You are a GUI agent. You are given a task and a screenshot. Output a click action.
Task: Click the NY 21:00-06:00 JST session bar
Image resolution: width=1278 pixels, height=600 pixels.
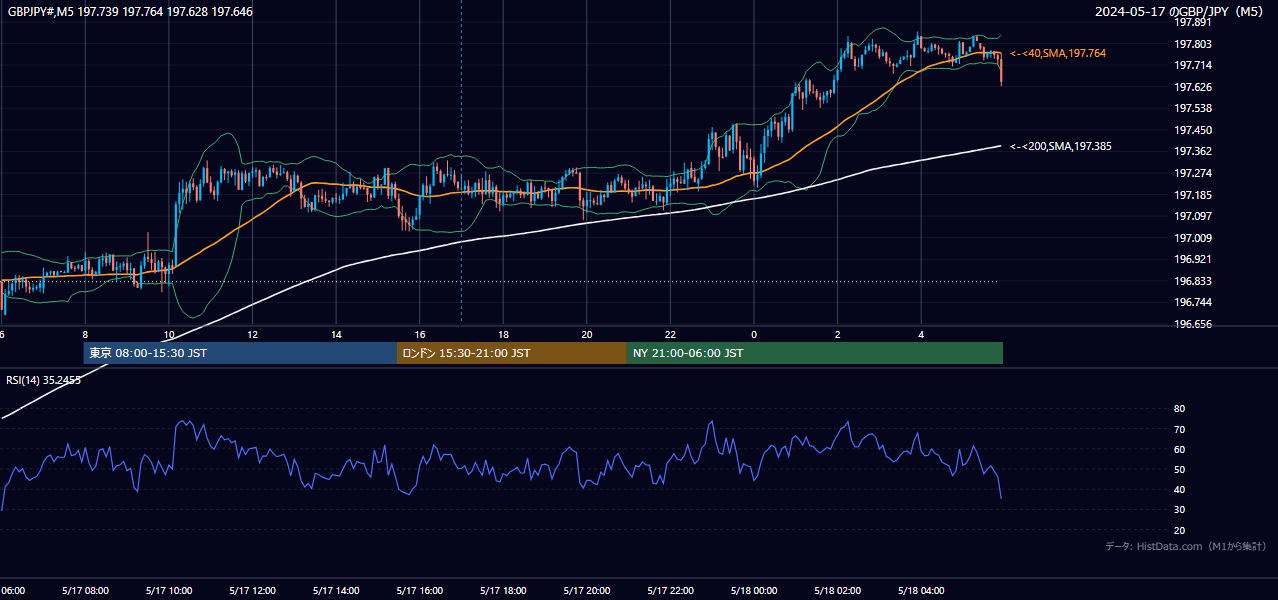pos(815,353)
